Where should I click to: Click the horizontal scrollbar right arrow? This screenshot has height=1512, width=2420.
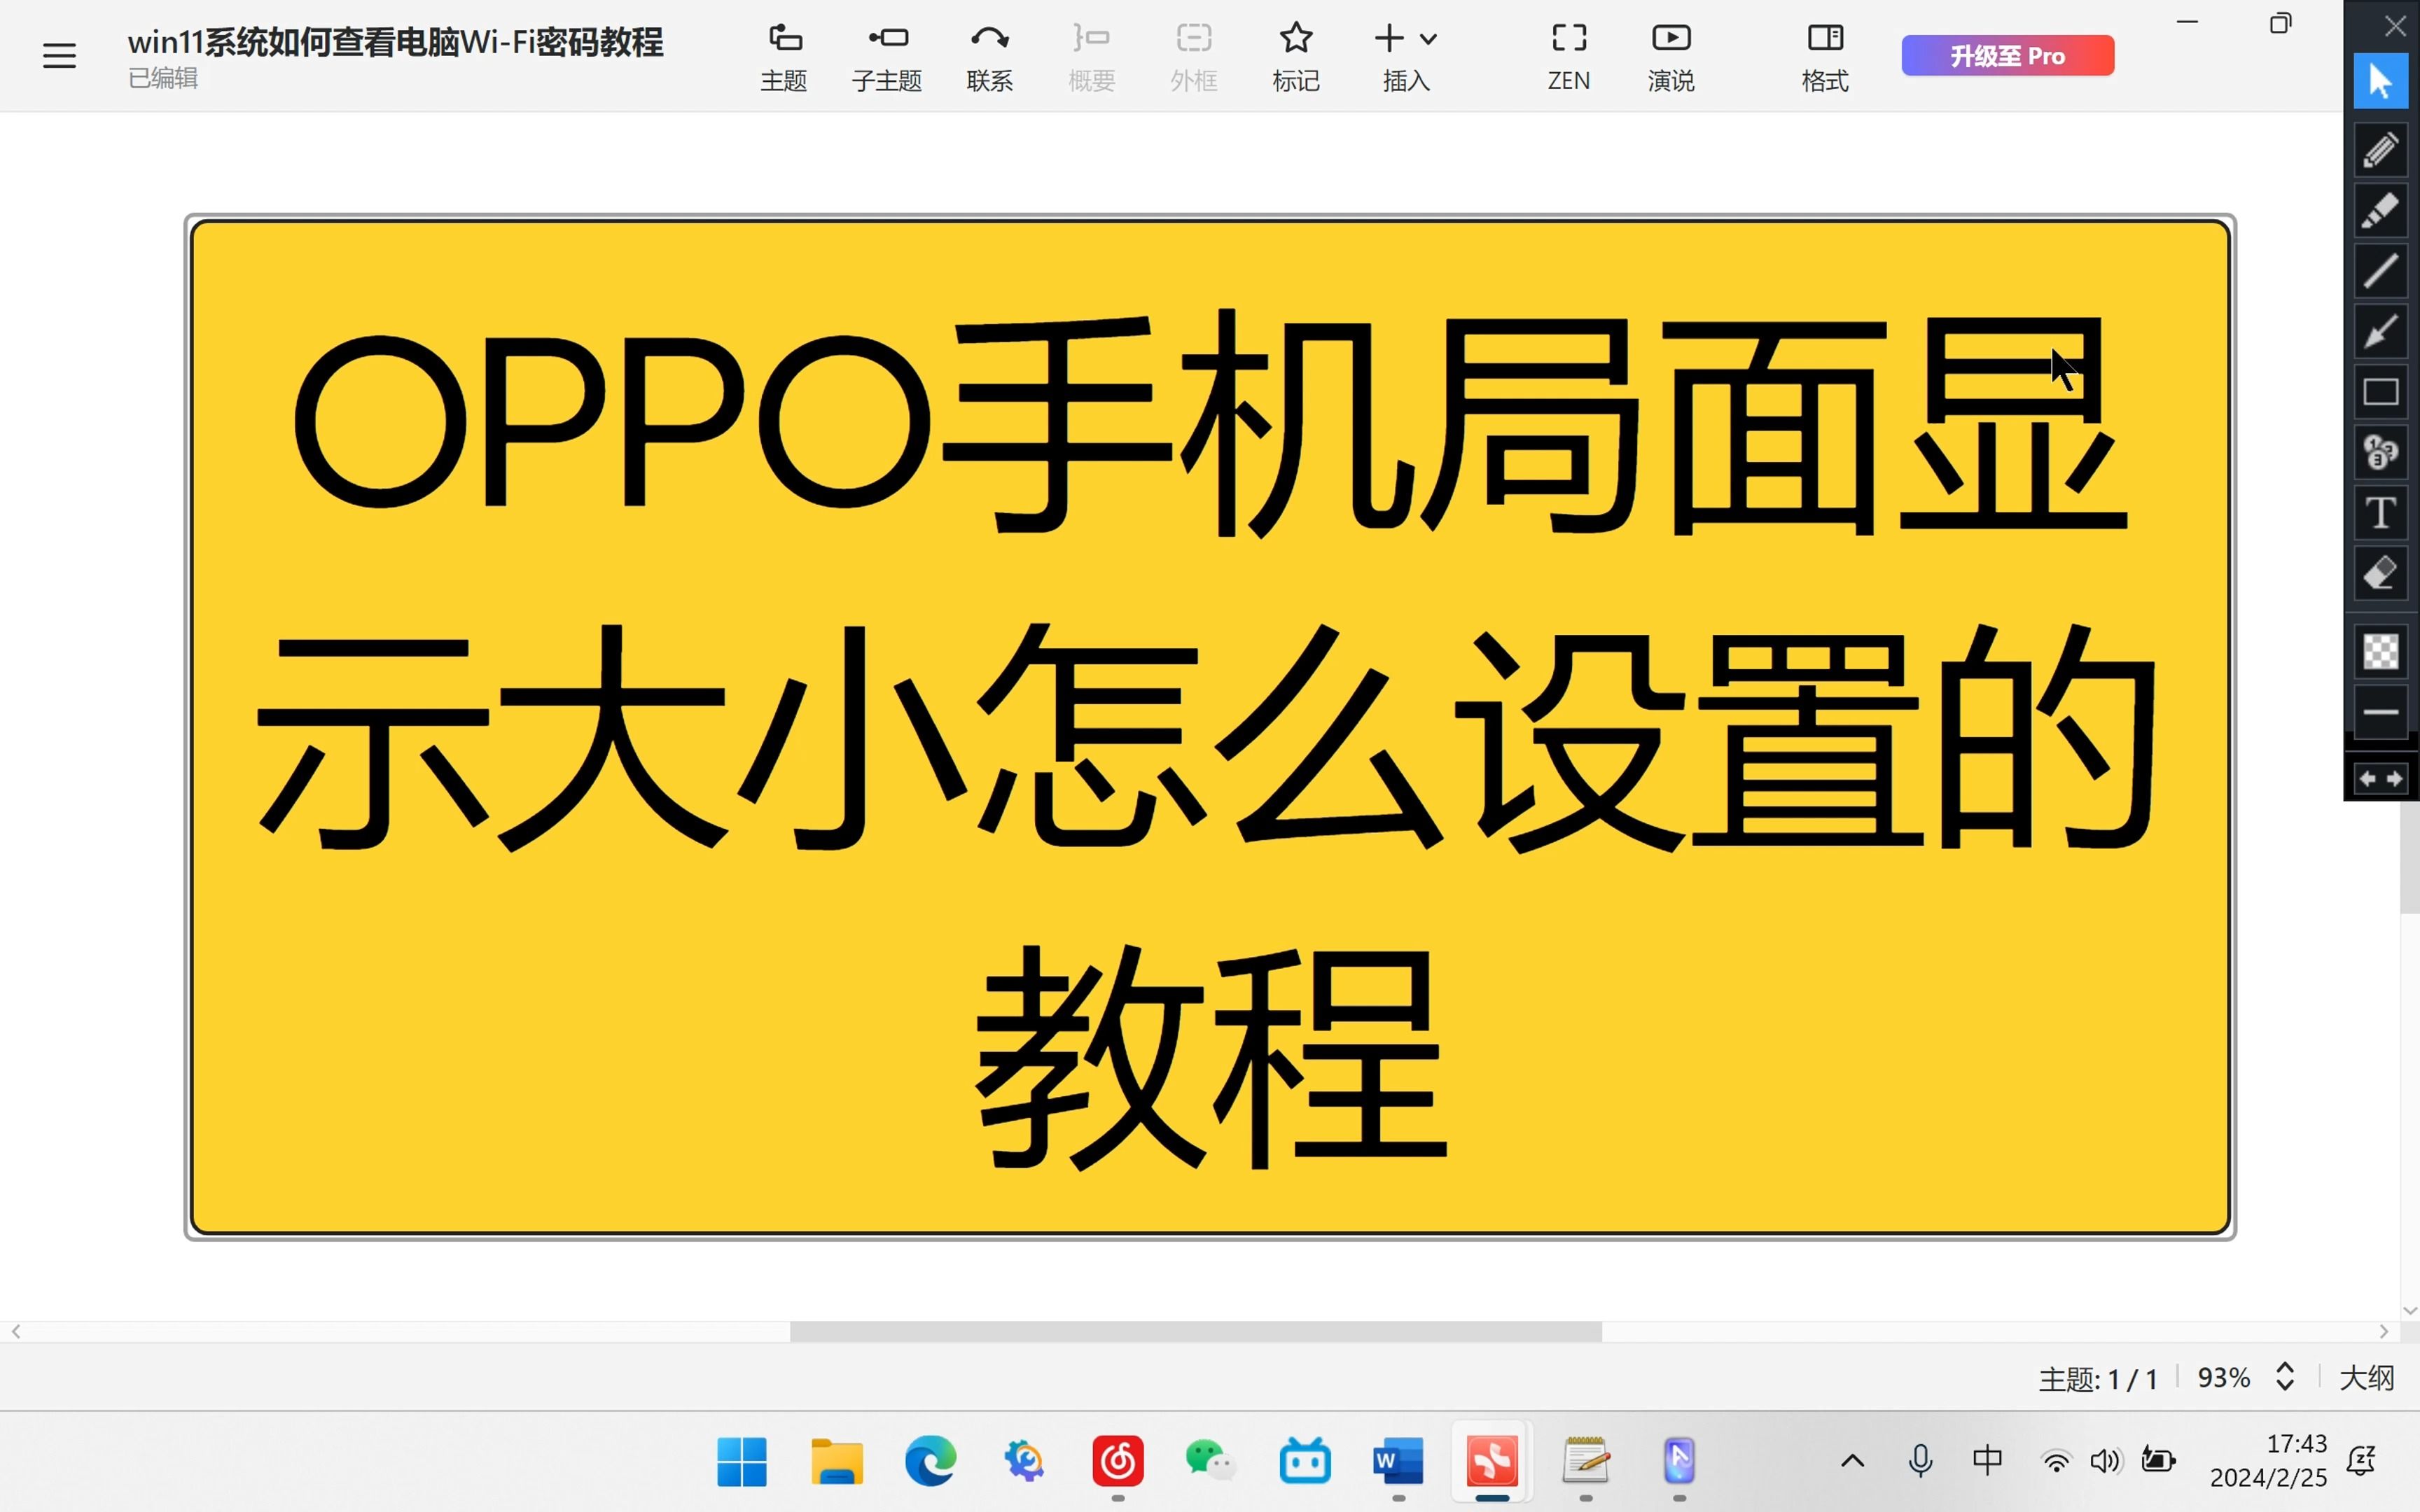[x=2384, y=1331]
